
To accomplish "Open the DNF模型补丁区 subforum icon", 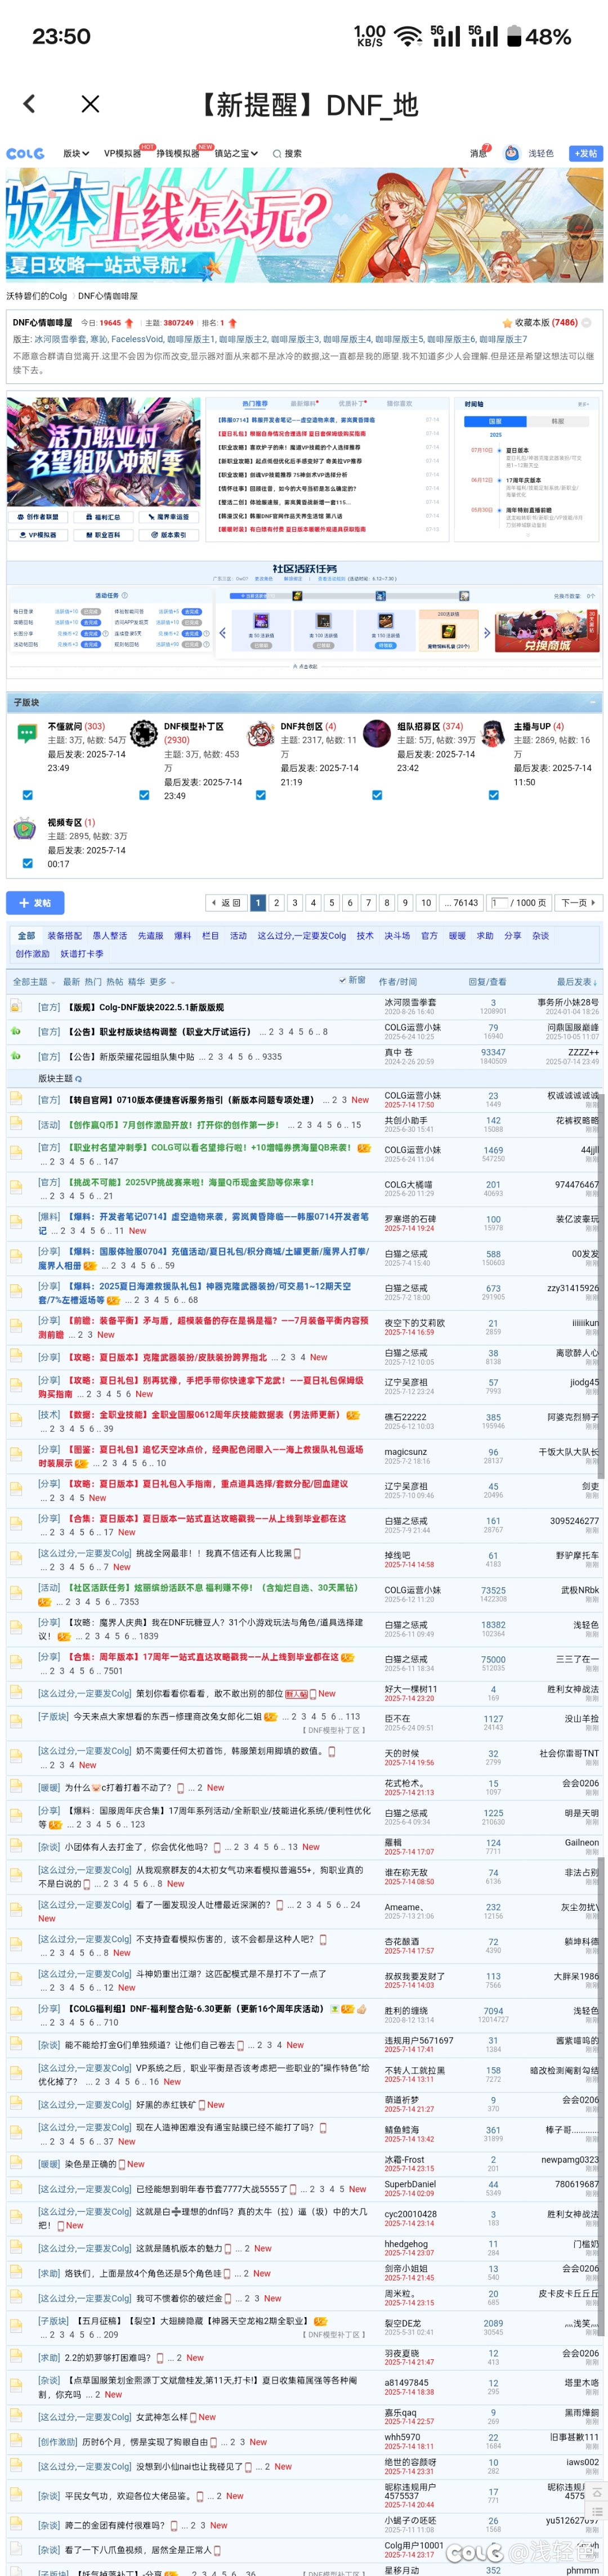I will (144, 733).
